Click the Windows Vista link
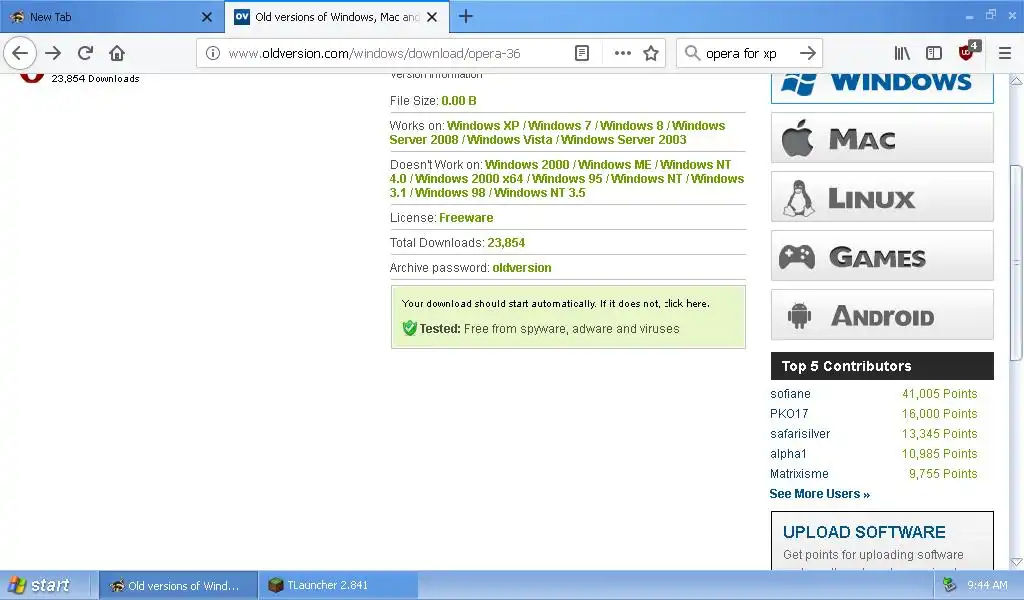Image resolution: width=1024 pixels, height=600 pixels. tap(509, 140)
